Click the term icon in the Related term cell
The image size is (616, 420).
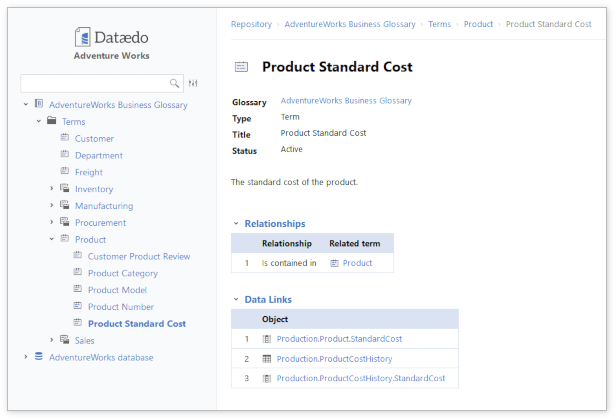(334, 263)
